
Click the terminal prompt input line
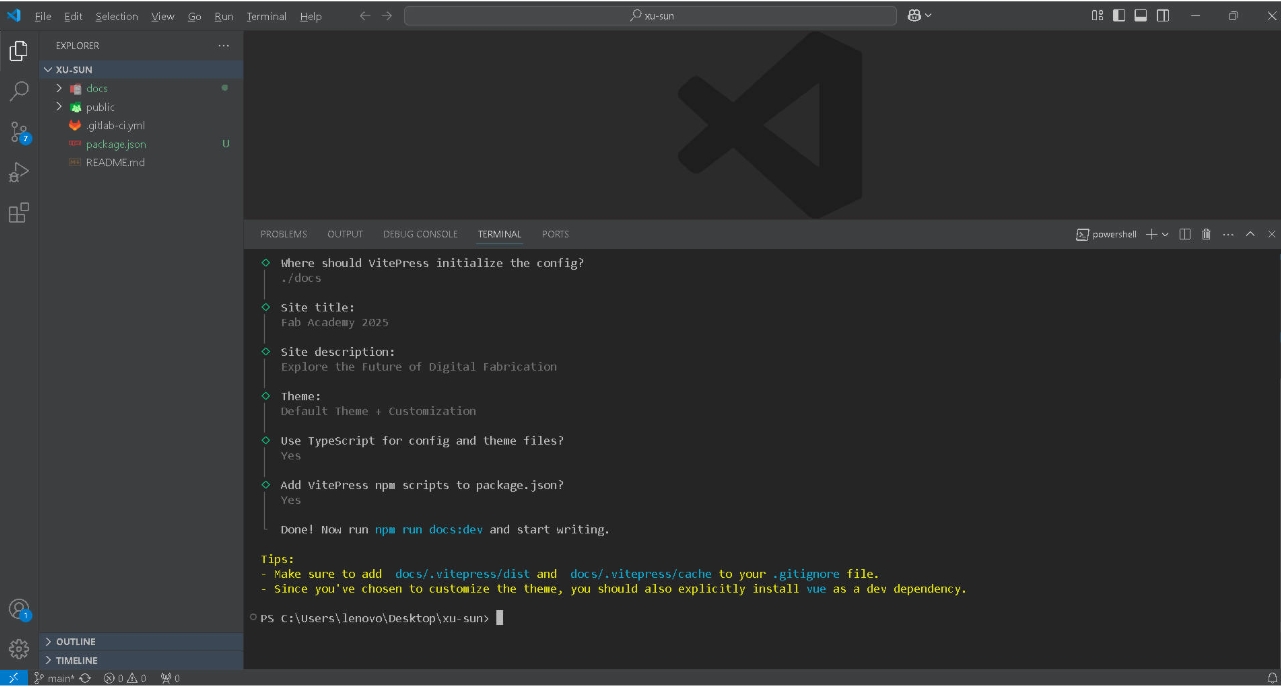pyautogui.click(x=380, y=618)
